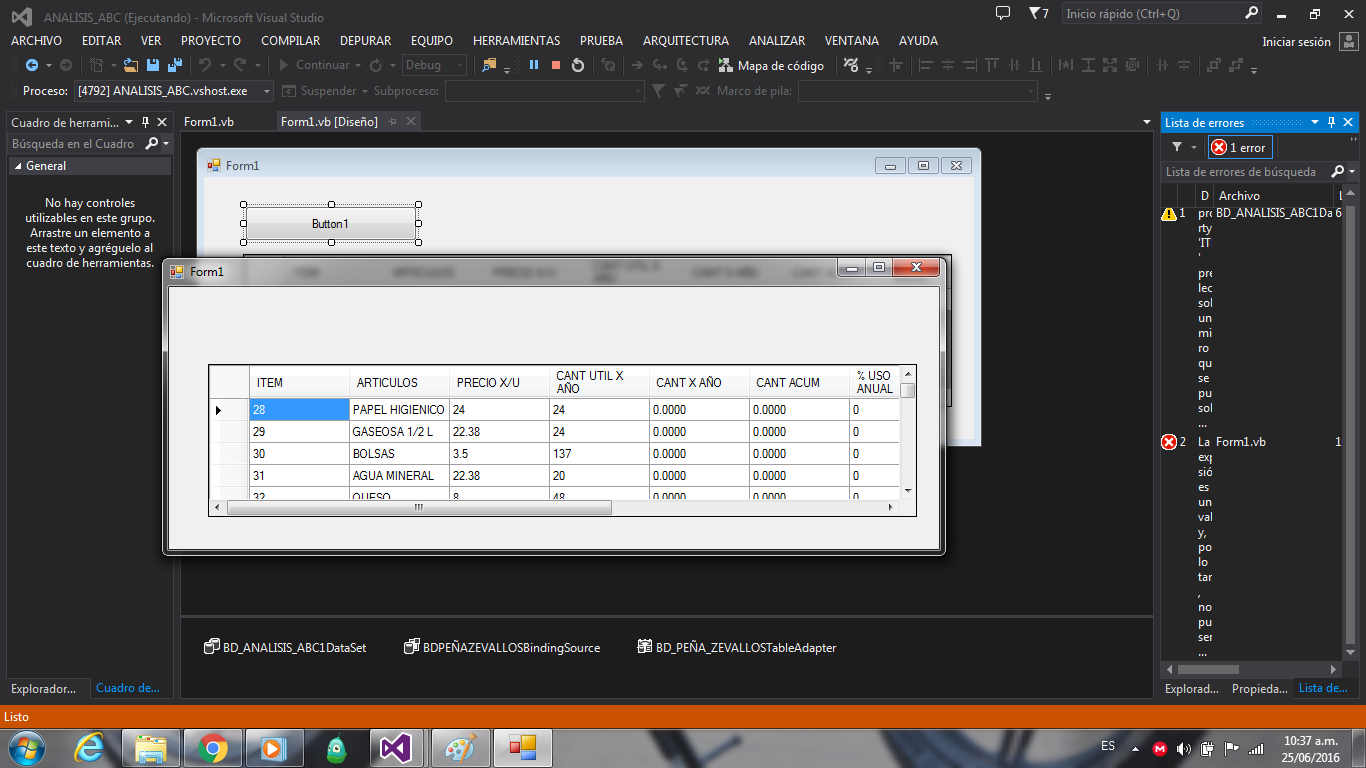This screenshot has height=768, width=1366.
Task: Pin the Lista de errores panel
Action: 1331,123
